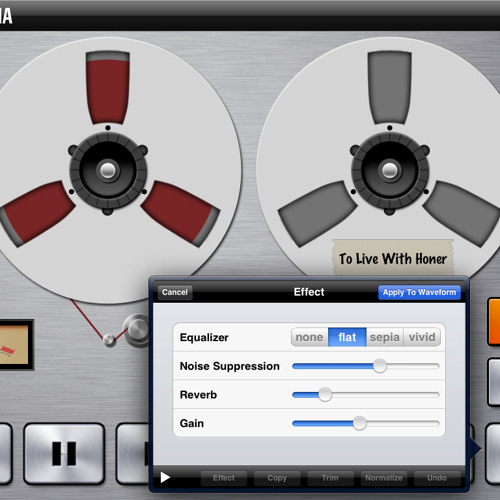The width and height of the screenshot is (500, 500).
Task: Click the Effect dialog title
Action: [x=309, y=292]
